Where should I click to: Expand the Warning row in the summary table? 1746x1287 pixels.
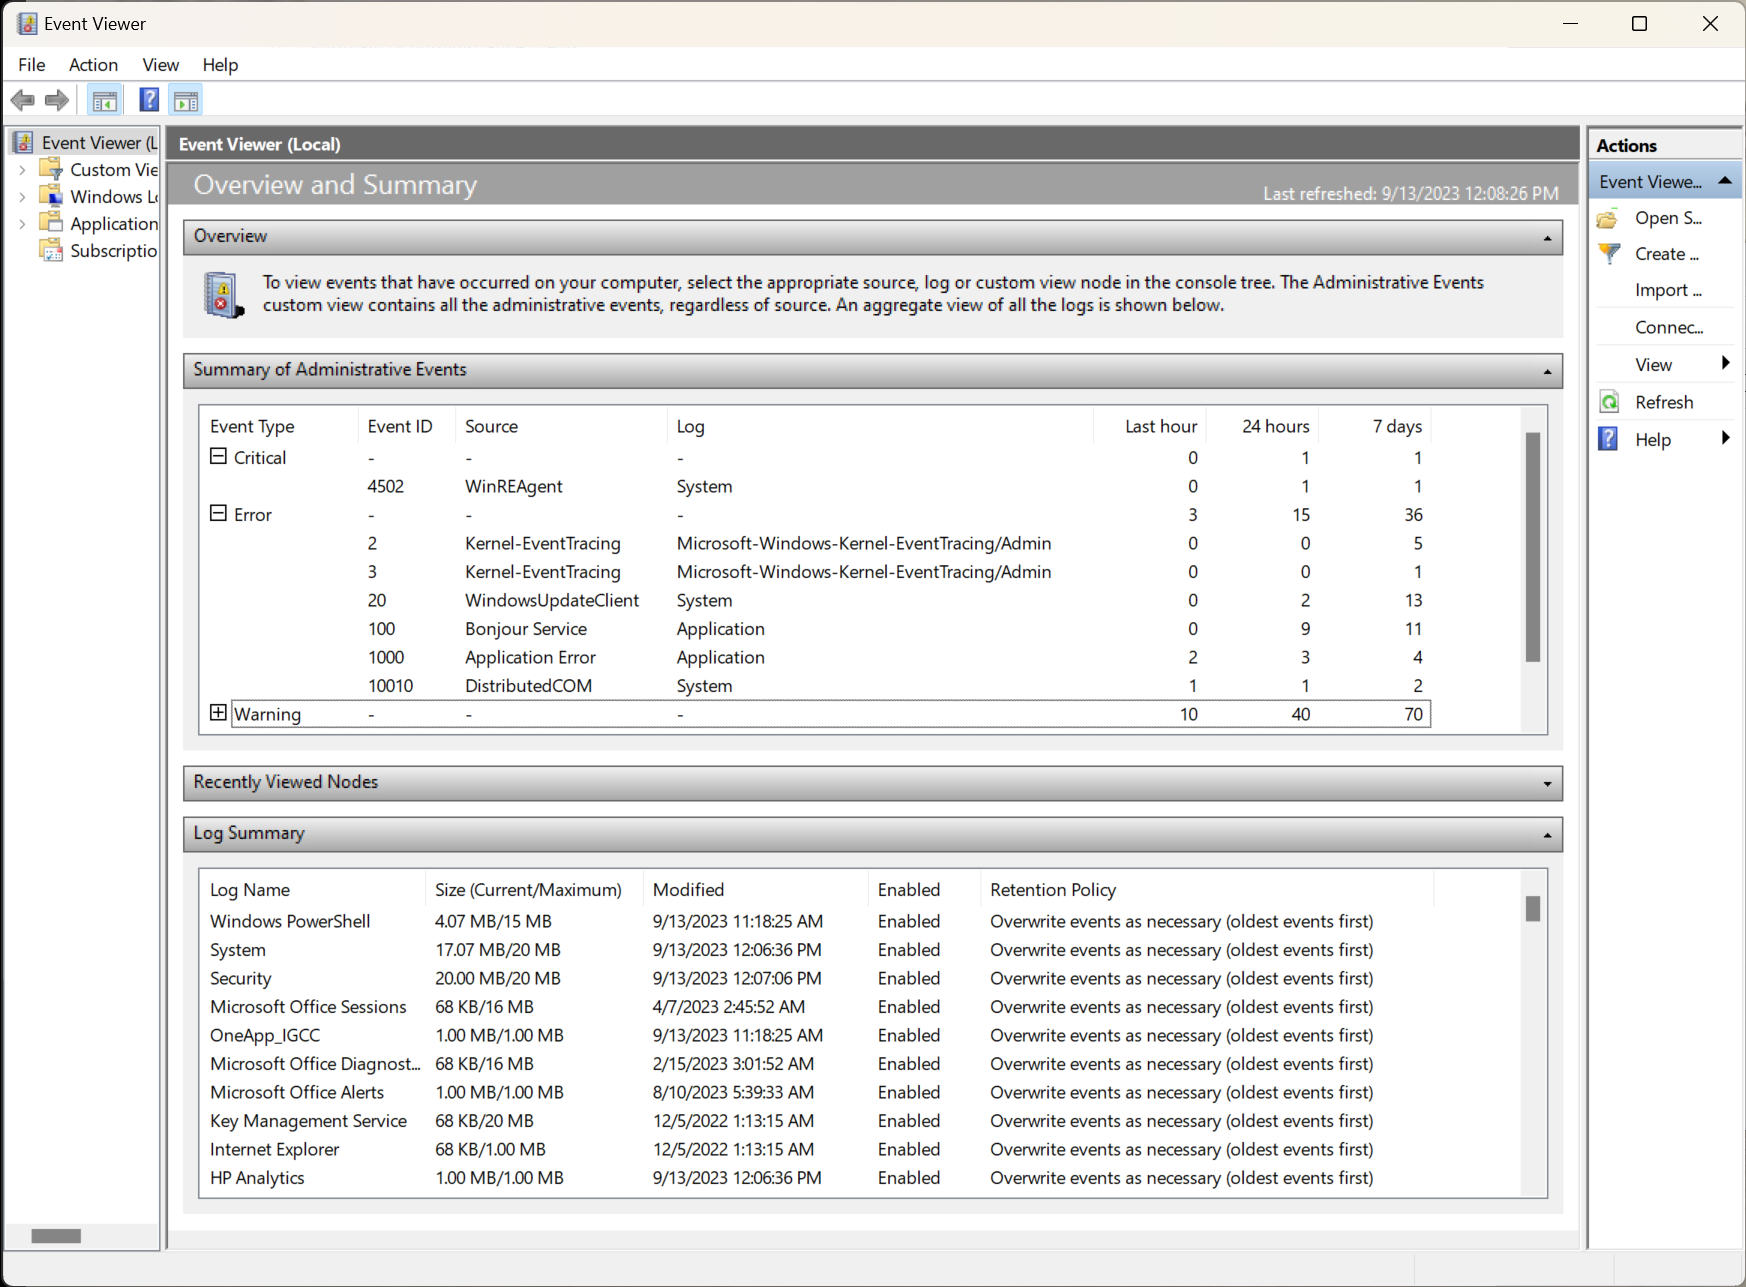tap(218, 712)
